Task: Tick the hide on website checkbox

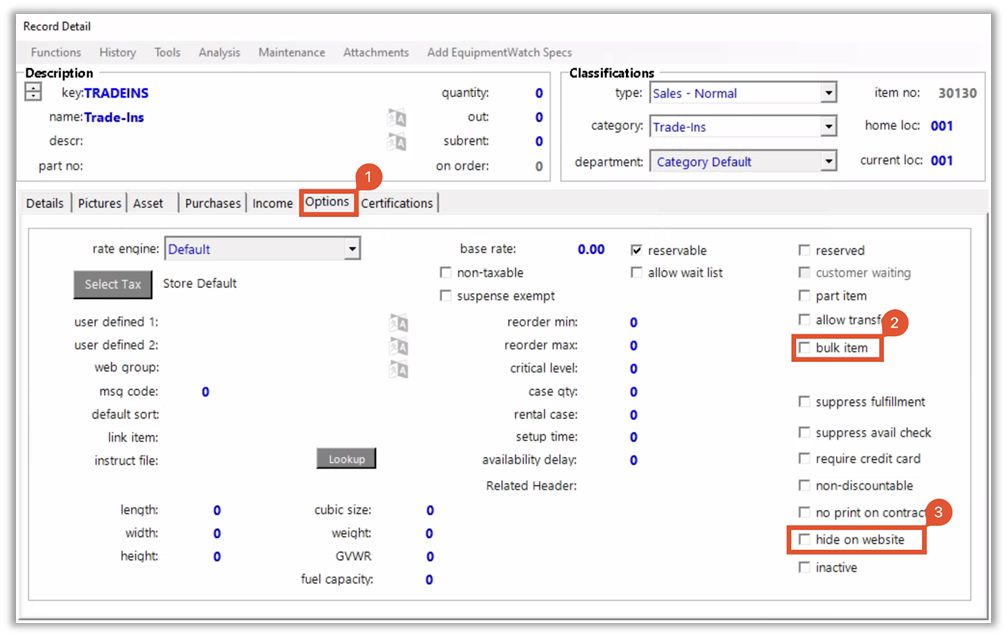Action: [805, 540]
